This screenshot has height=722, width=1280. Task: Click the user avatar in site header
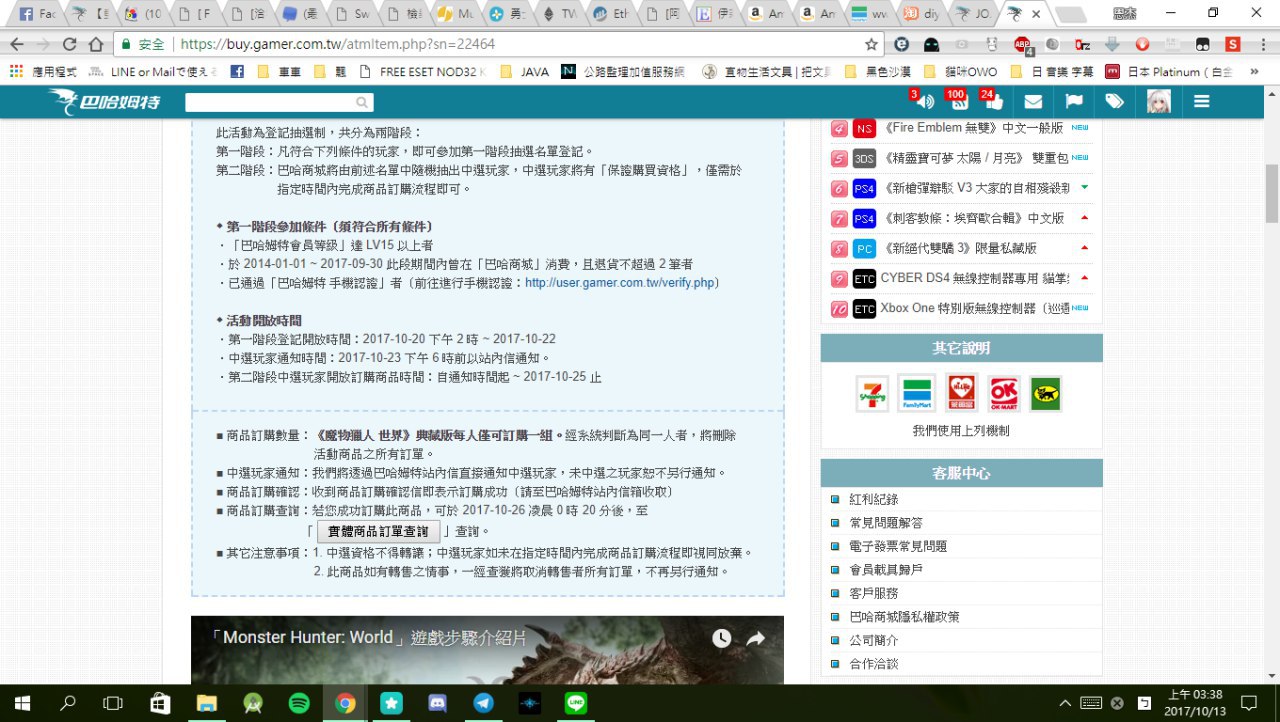1158,102
